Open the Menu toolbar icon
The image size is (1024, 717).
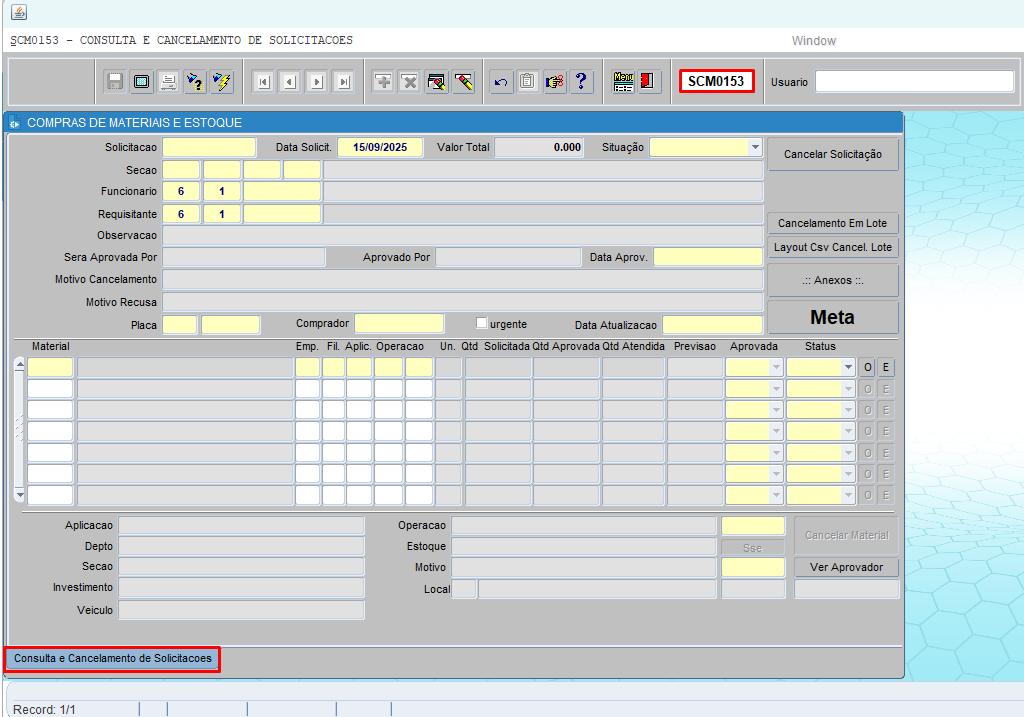click(x=623, y=82)
